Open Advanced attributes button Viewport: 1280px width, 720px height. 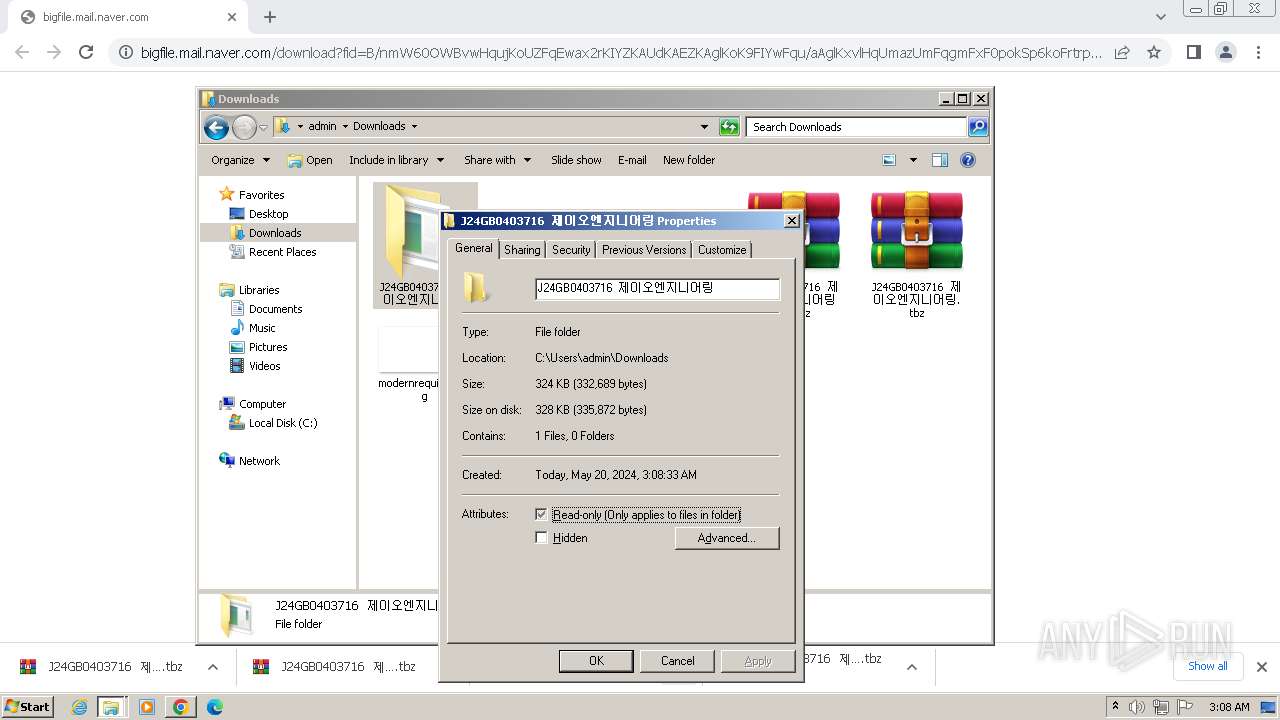click(x=726, y=538)
